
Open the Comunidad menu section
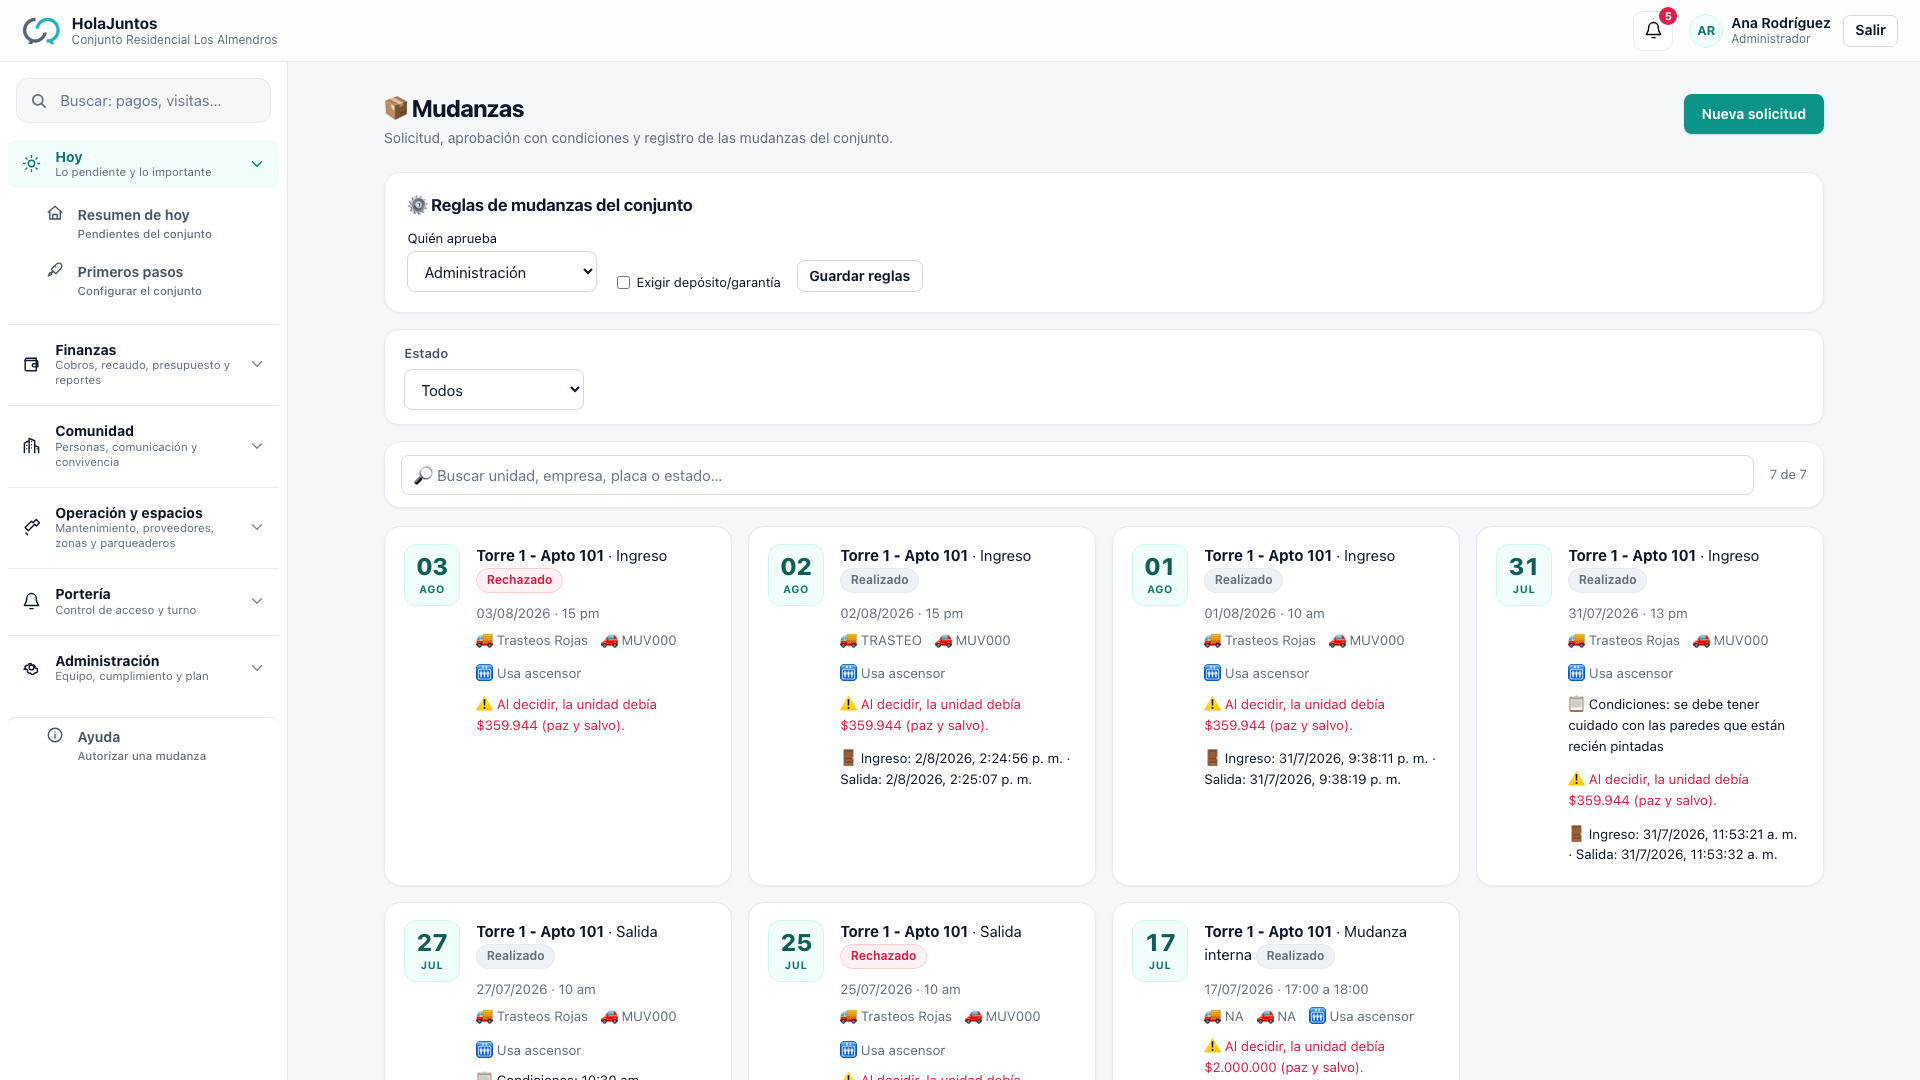[x=143, y=446]
